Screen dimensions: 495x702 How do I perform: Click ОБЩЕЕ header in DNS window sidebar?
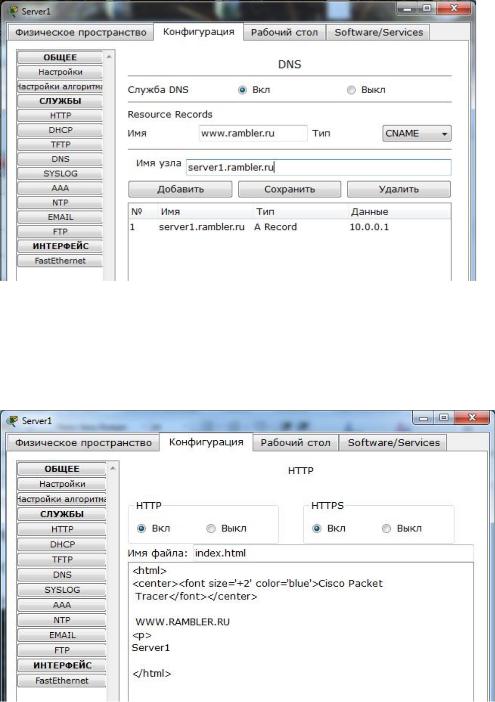[x=60, y=57]
